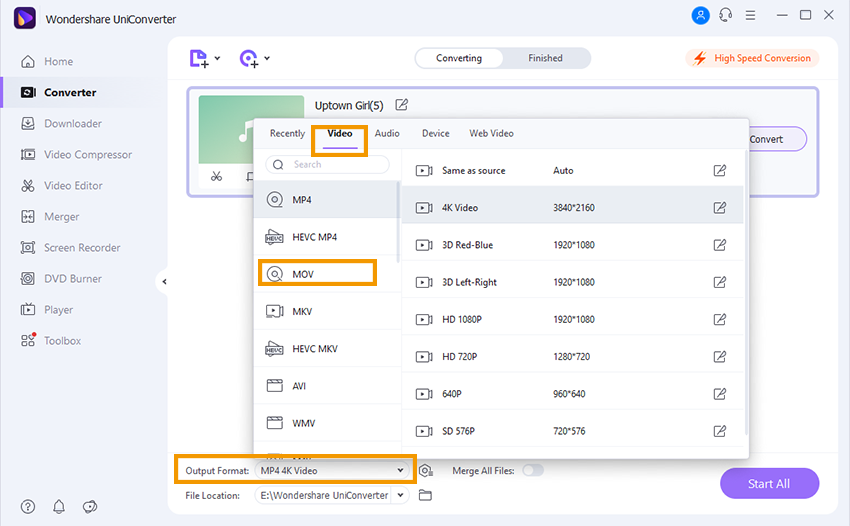Choose Same as source resolution
Image resolution: width=850 pixels, height=526 pixels.
pyautogui.click(x=572, y=170)
